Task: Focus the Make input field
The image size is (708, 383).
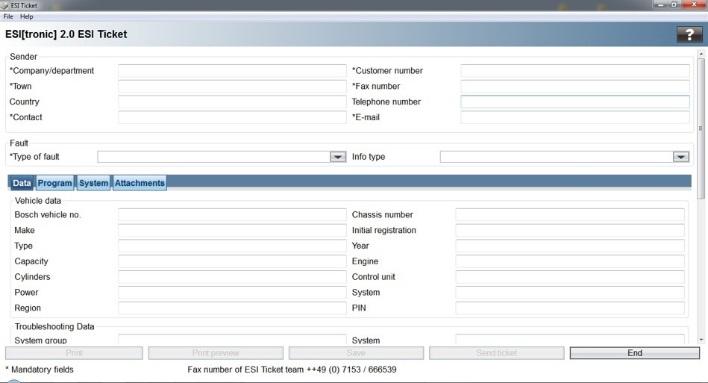Action: click(232, 230)
